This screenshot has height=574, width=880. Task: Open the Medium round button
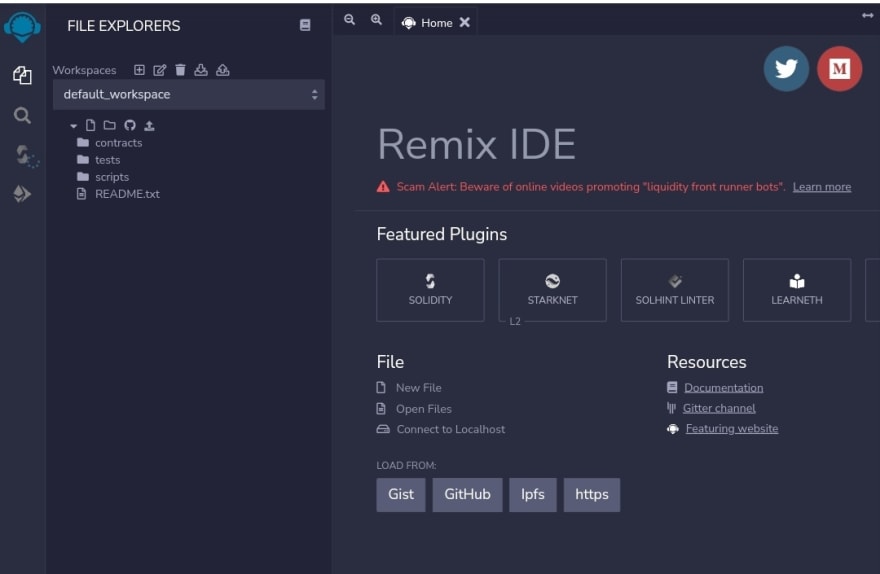click(x=840, y=68)
